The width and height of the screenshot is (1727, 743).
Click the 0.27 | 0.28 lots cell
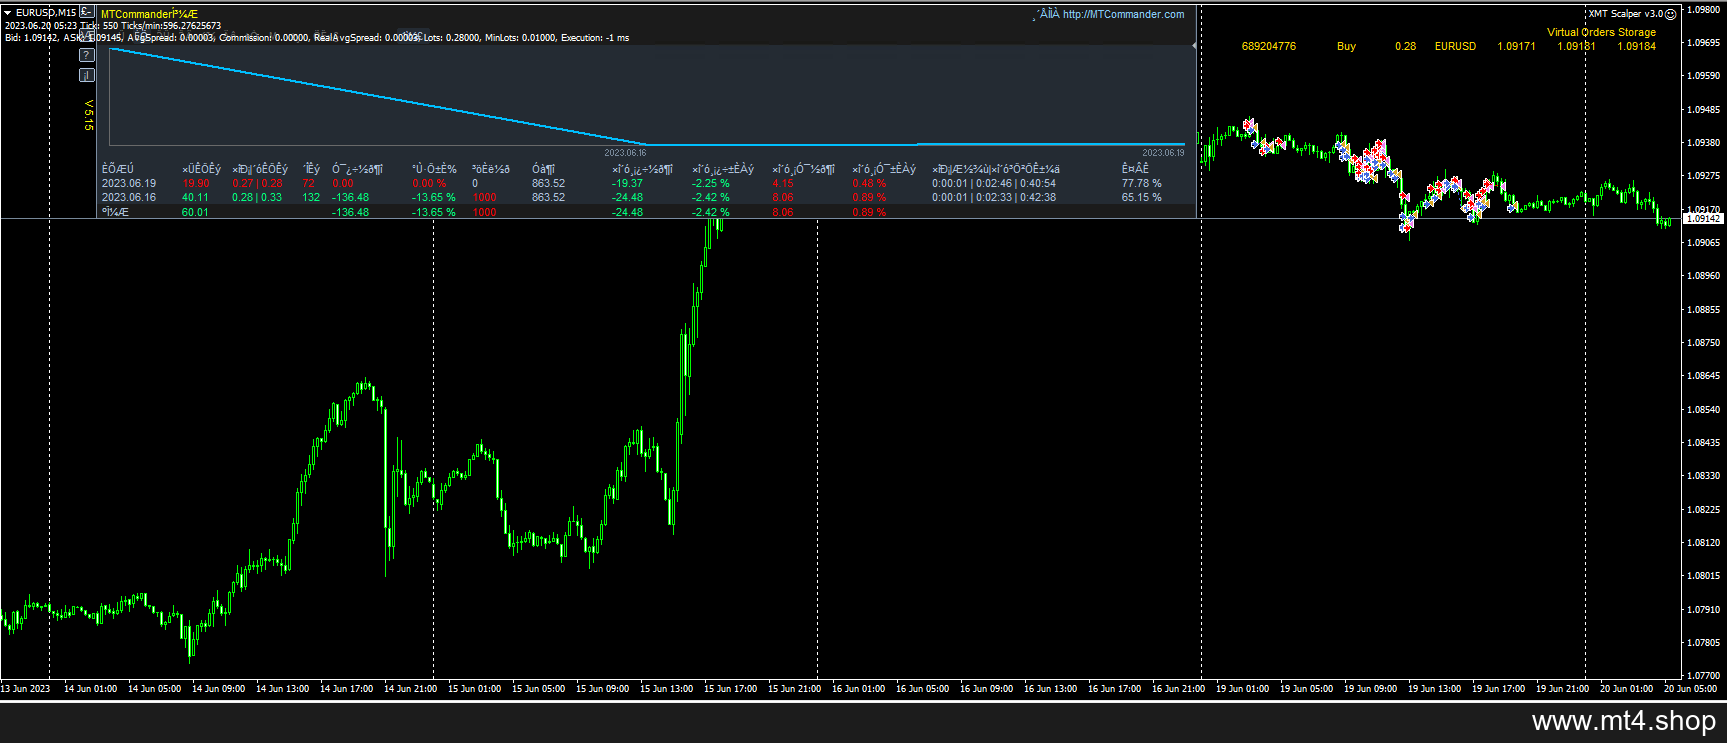pyautogui.click(x=257, y=183)
